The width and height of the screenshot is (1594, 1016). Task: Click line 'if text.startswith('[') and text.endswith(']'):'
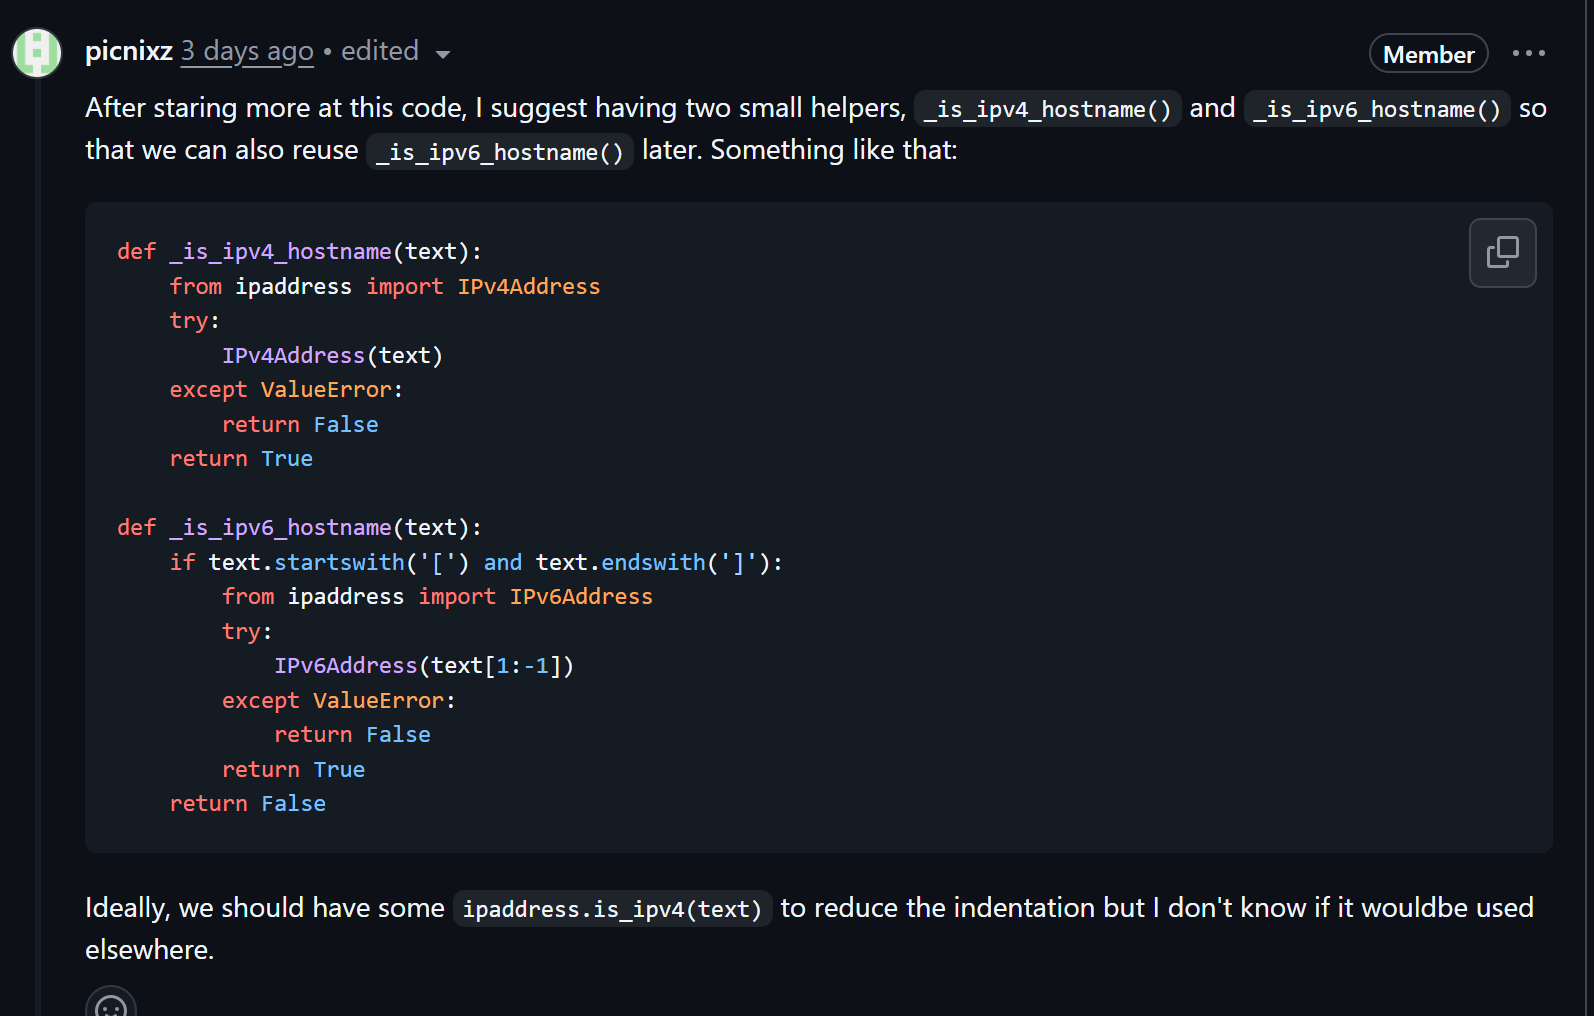coord(476,562)
